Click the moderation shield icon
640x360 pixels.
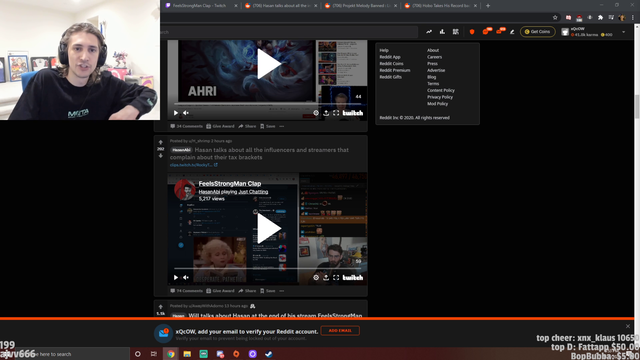click(472, 31)
